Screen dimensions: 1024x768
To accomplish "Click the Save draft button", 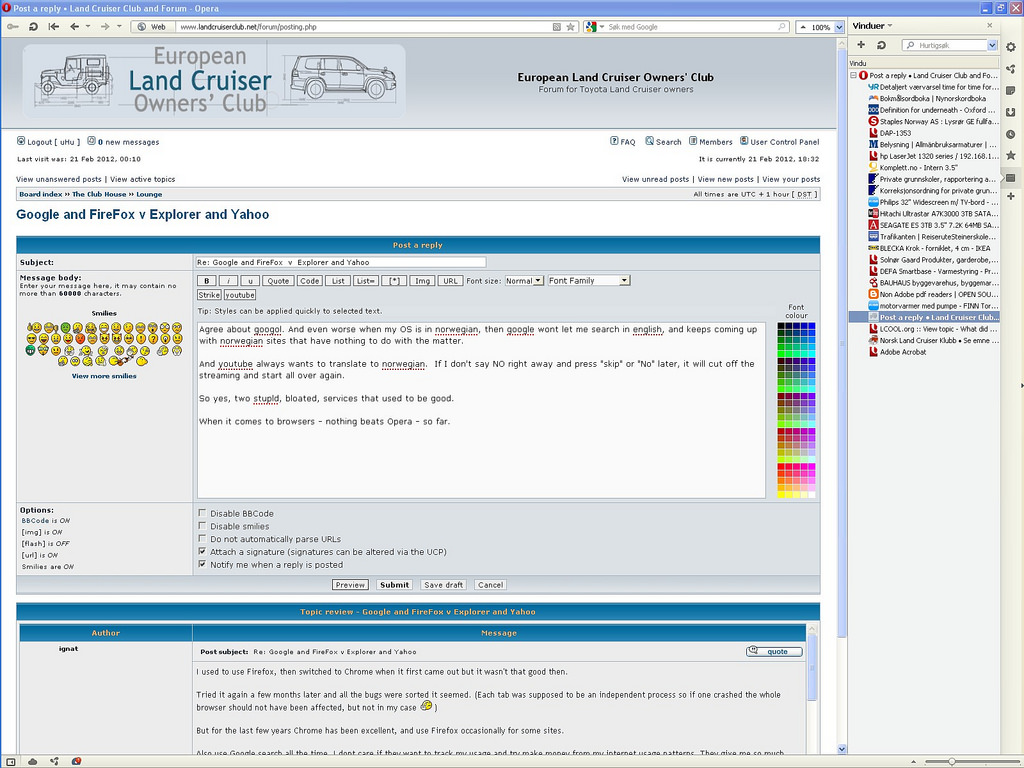I will coord(443,585).
